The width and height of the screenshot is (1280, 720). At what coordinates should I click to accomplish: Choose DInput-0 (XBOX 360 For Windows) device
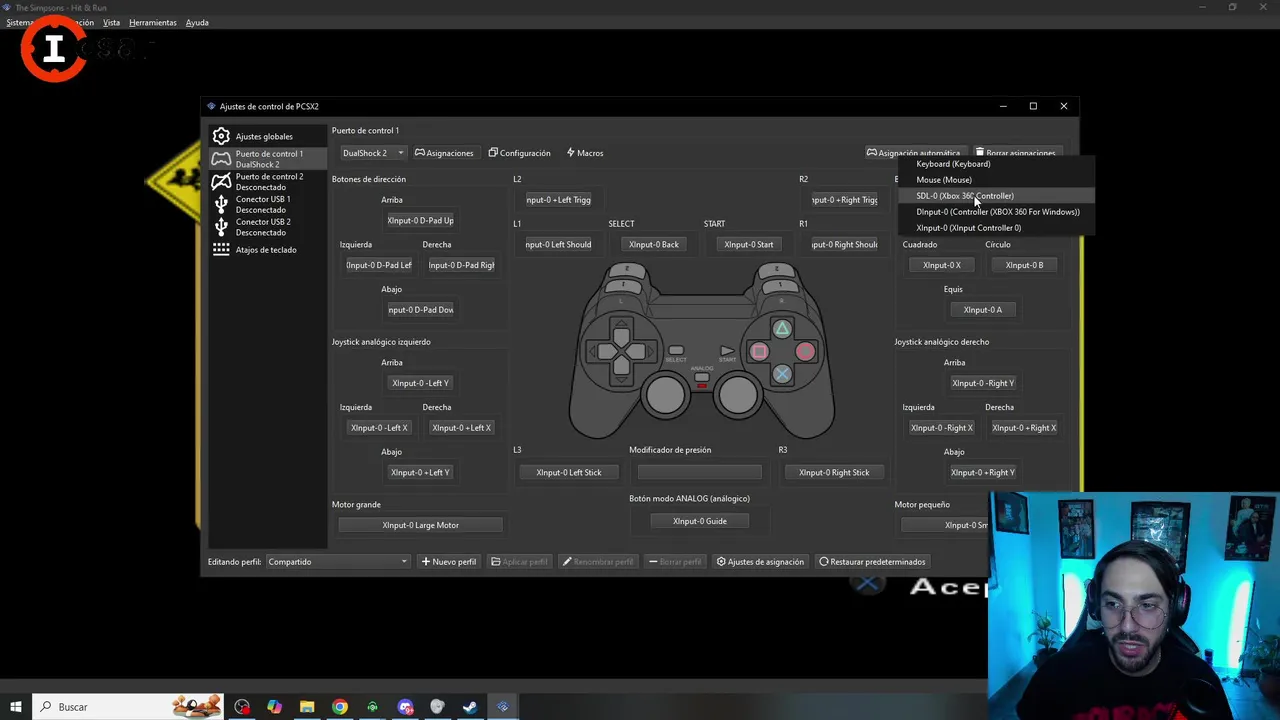click(997, 212)
